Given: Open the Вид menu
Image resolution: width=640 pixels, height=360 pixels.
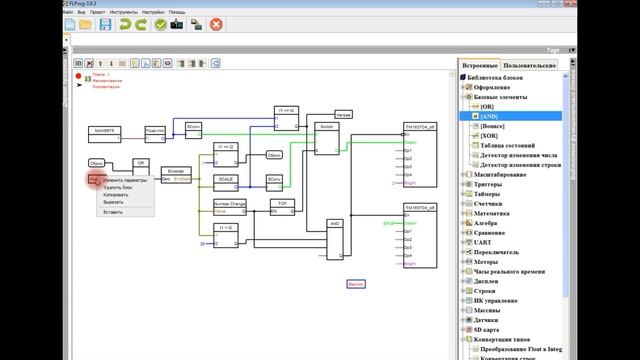Looking at the screenshot, I should pyautogui.click(x=81, y=12).
